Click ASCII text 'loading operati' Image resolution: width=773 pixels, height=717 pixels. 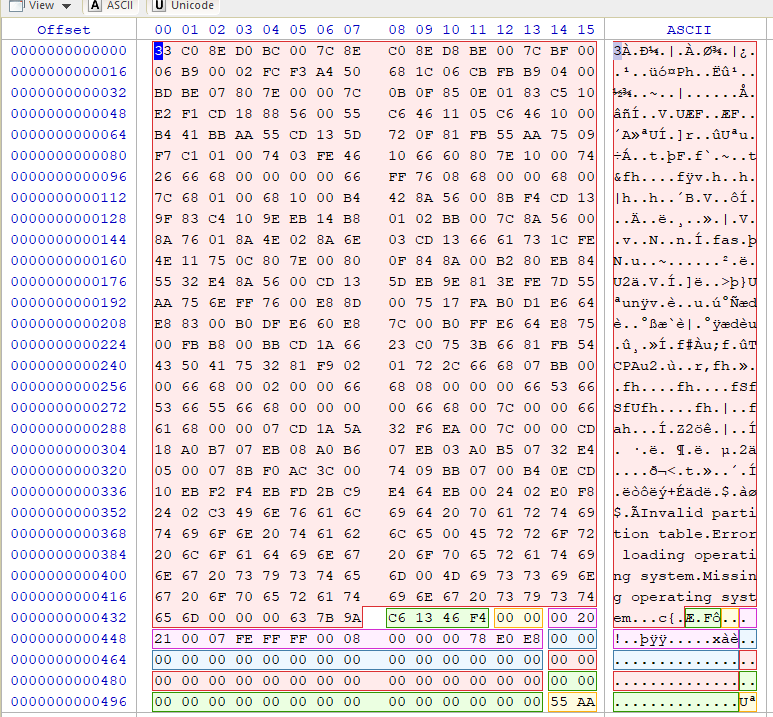click(x=689, y=555)
